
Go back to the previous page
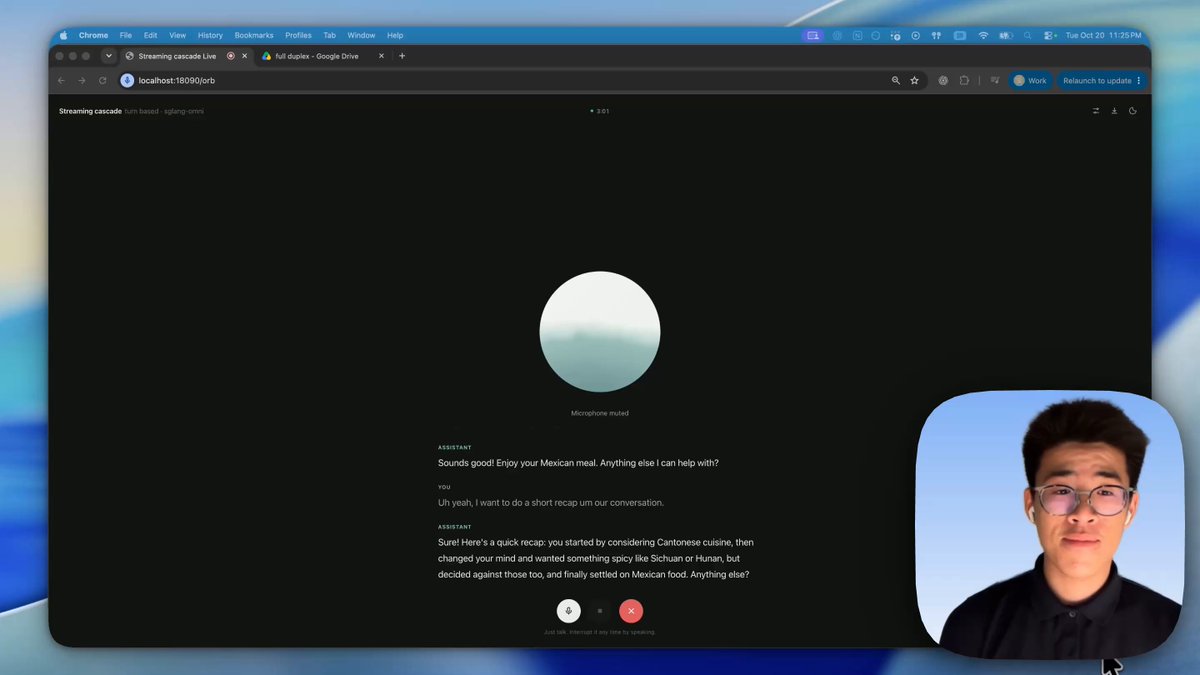pos(62,80)
